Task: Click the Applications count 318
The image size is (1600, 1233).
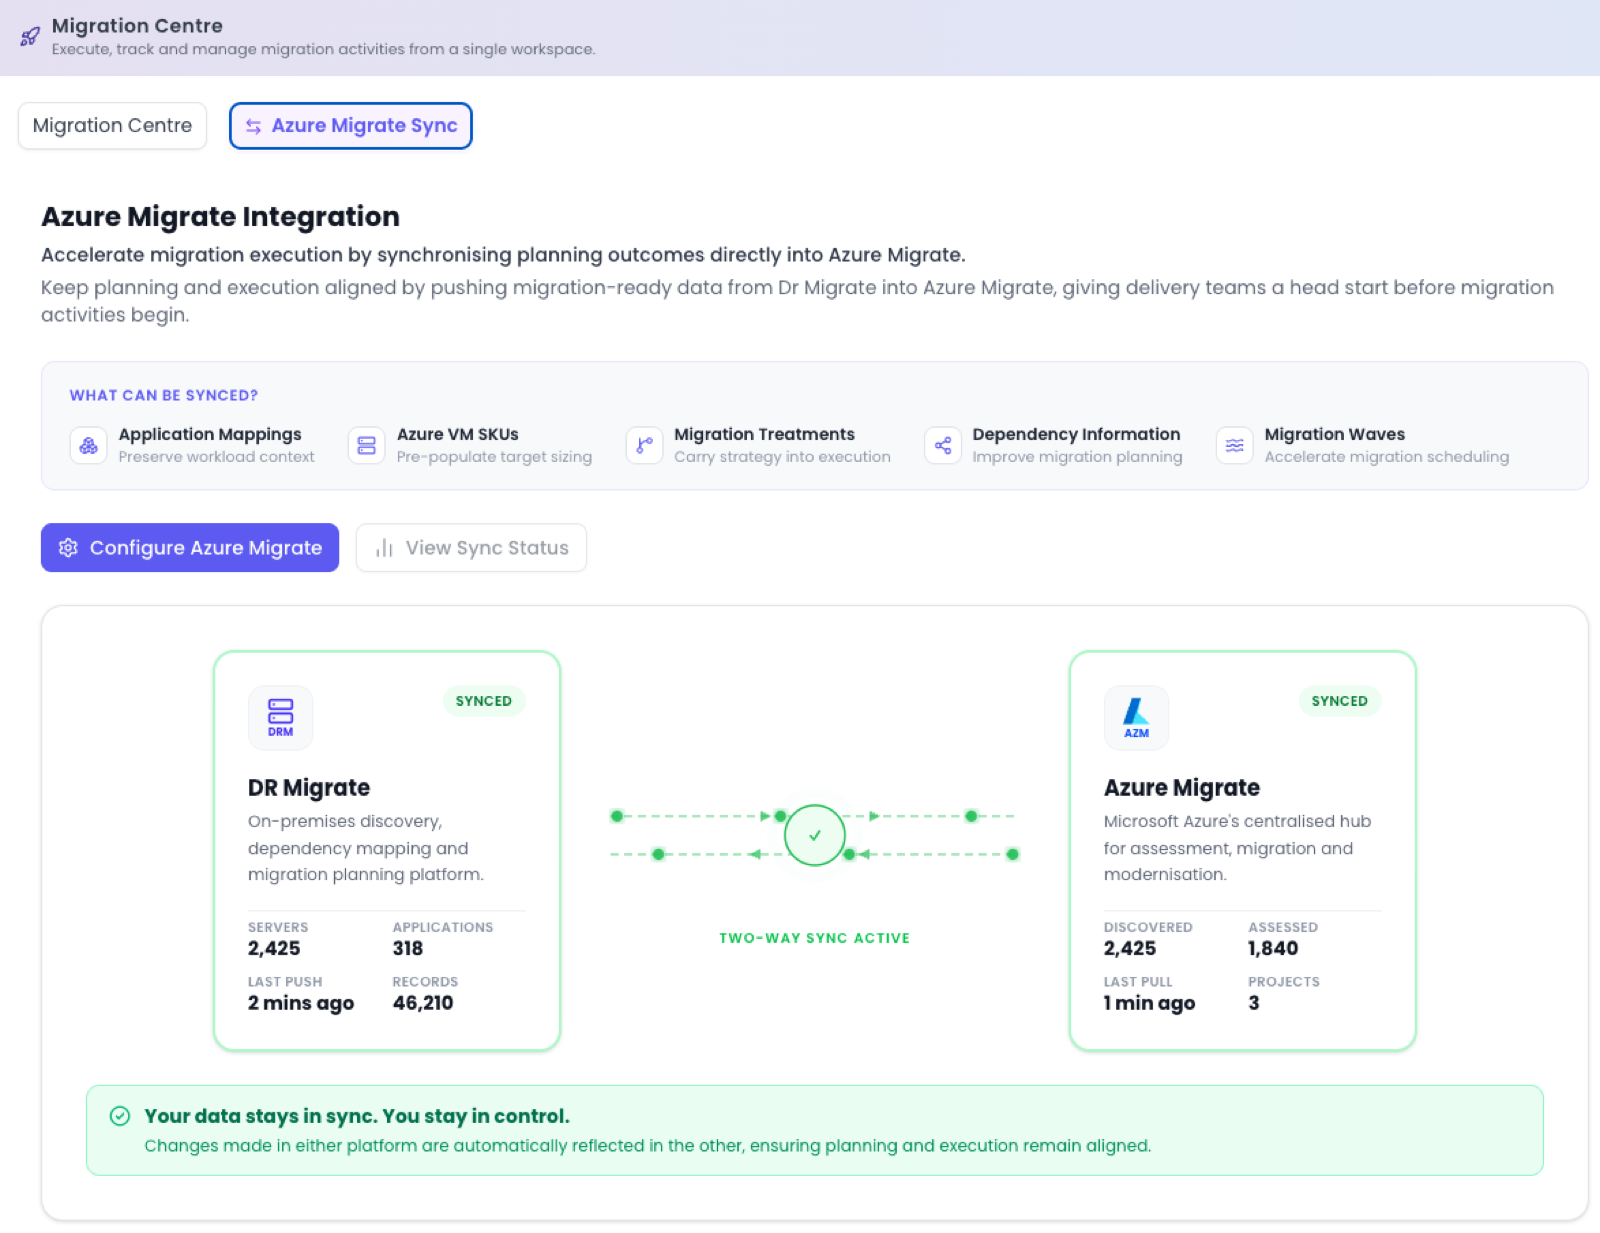Action: tap(408, 948)
